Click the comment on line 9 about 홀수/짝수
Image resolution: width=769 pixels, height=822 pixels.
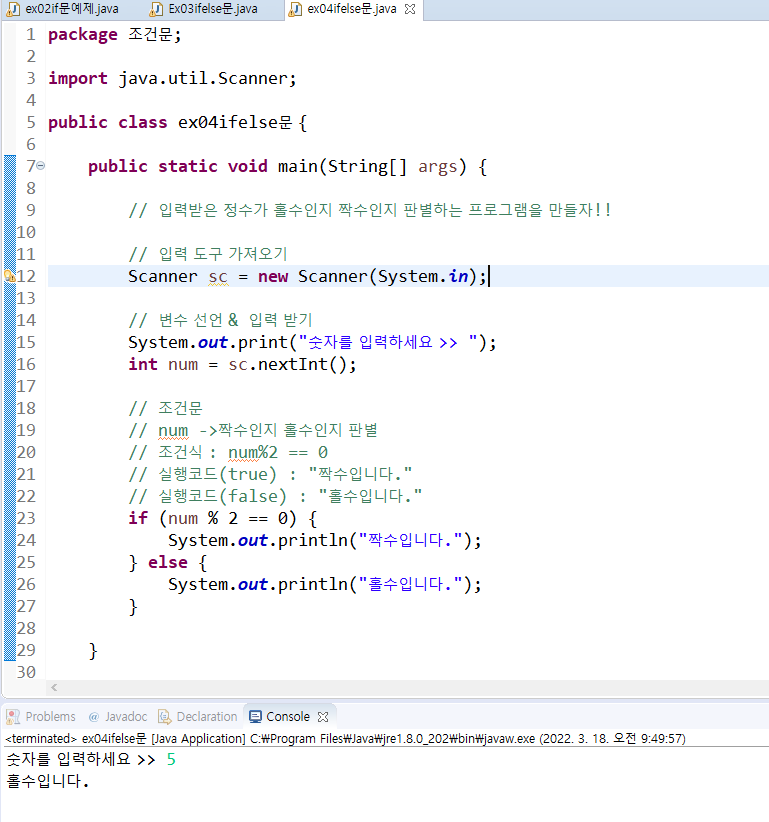coord(370,210)
